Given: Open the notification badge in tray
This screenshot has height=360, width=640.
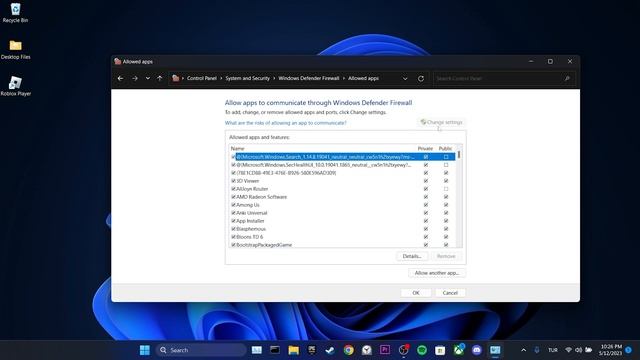Looking at the screenshot, I should pyautogui.click(x=629, y=350).
